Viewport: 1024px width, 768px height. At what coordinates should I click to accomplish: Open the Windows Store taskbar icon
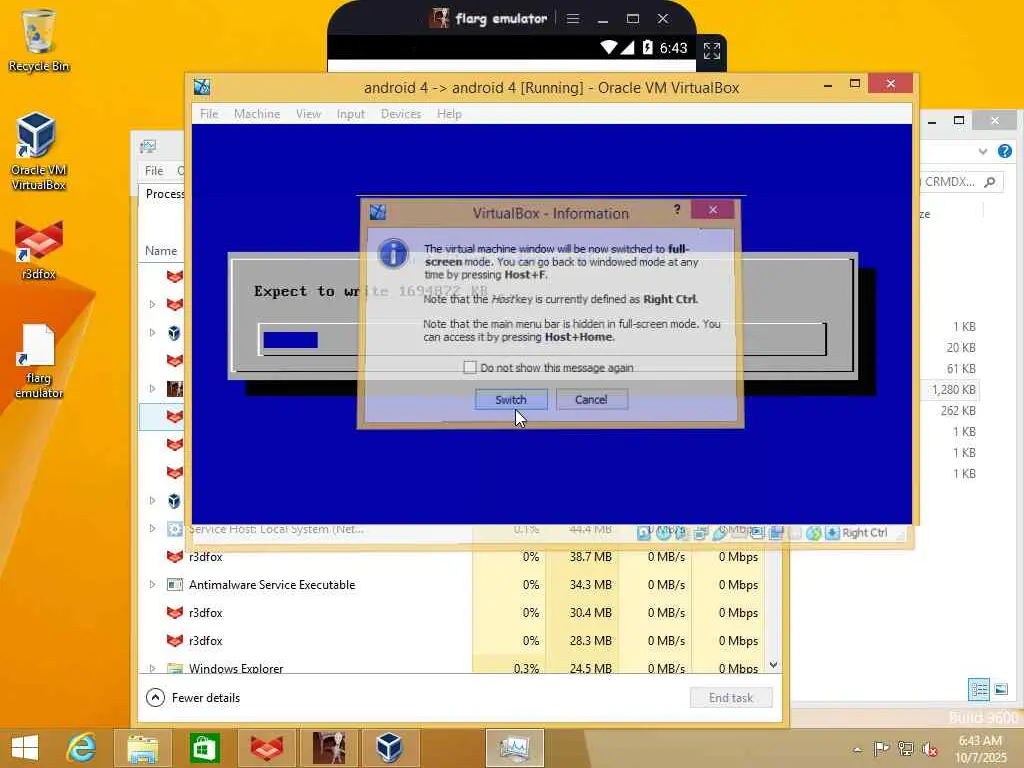[x=204, y=748]
